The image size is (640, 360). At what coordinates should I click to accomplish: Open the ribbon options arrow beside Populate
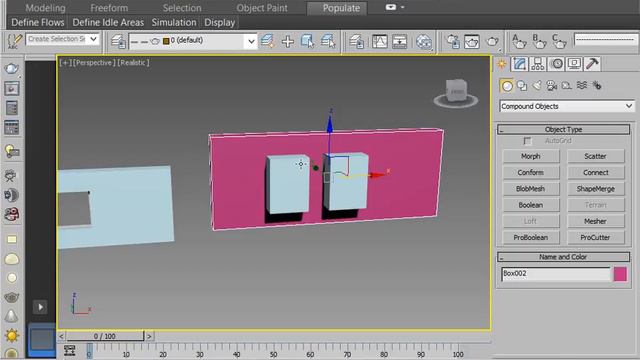[x=402, y=7]
